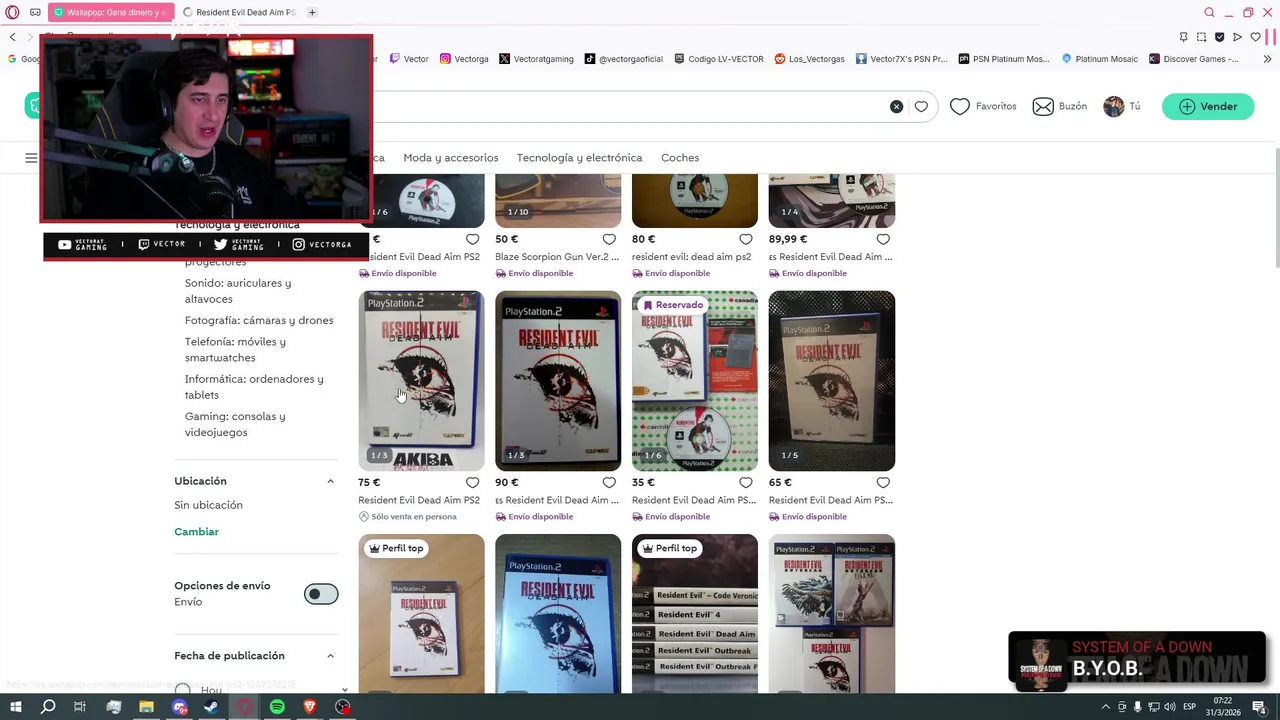The image size is (1280, 720).
Task: Open Coches category
Action: point(680,158)
